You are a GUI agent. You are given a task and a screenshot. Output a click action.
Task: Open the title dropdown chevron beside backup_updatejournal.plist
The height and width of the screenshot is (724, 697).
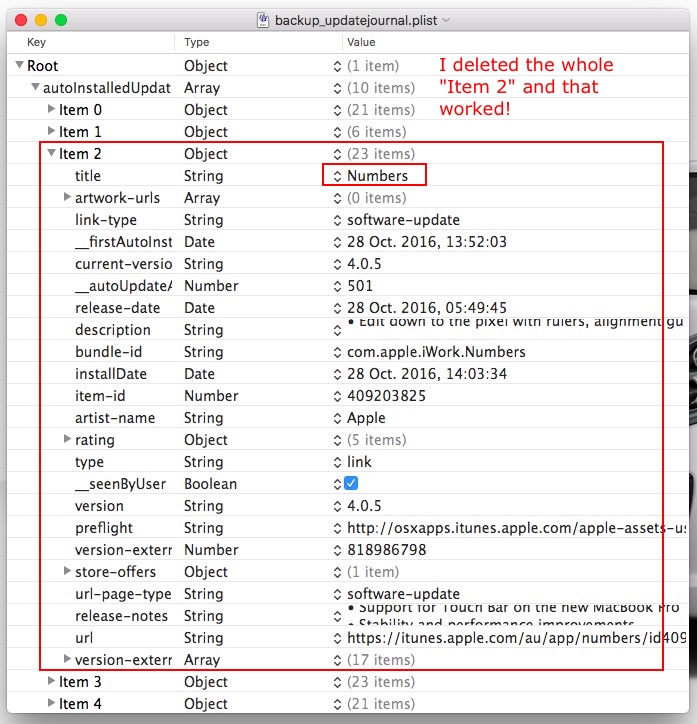pos(446,20)
